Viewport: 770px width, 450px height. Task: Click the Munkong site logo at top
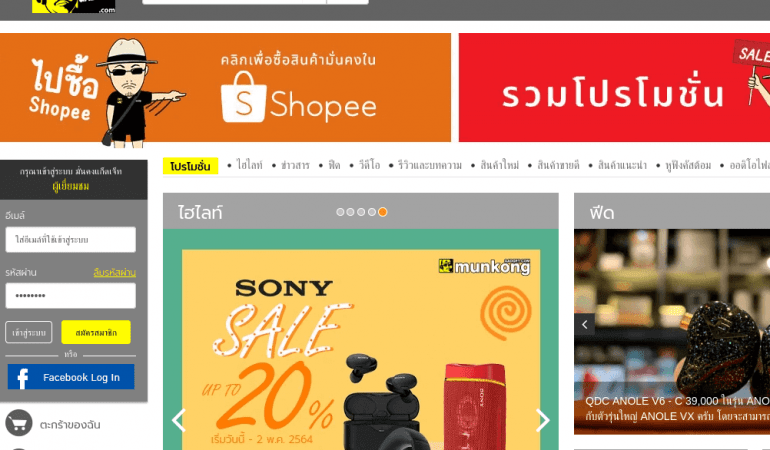click(x=74, y=6)
